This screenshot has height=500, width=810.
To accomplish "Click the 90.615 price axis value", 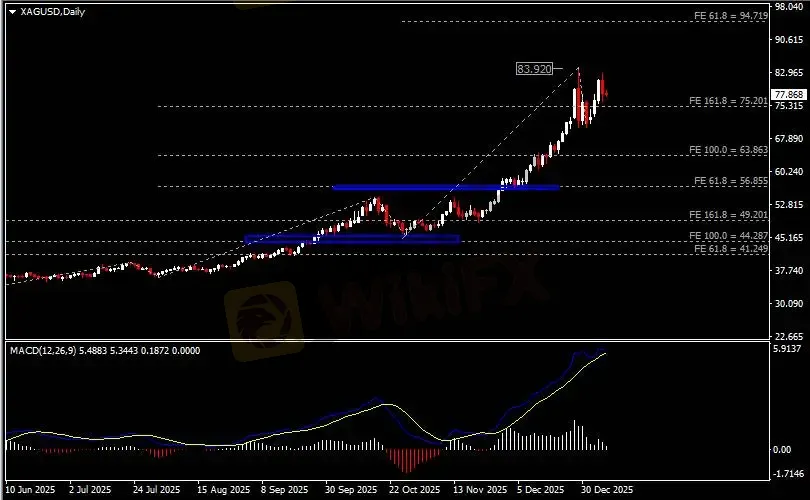I will [x=788, y=40].
